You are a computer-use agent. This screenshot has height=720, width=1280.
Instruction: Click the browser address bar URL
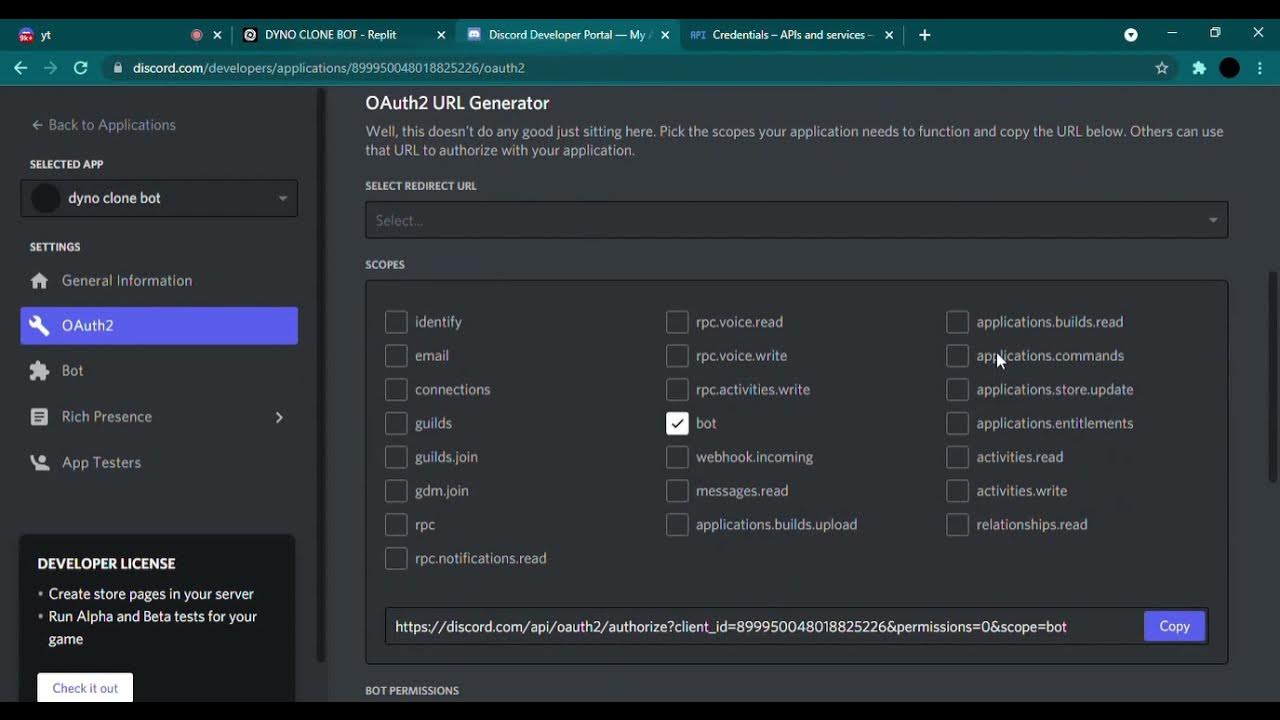[328, 68]
